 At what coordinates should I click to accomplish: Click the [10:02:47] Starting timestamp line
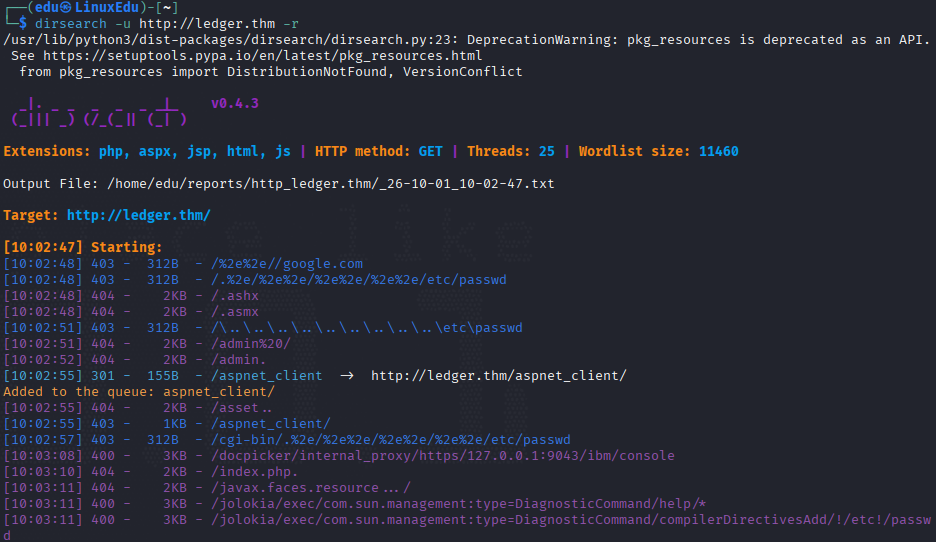click(82, 247)
